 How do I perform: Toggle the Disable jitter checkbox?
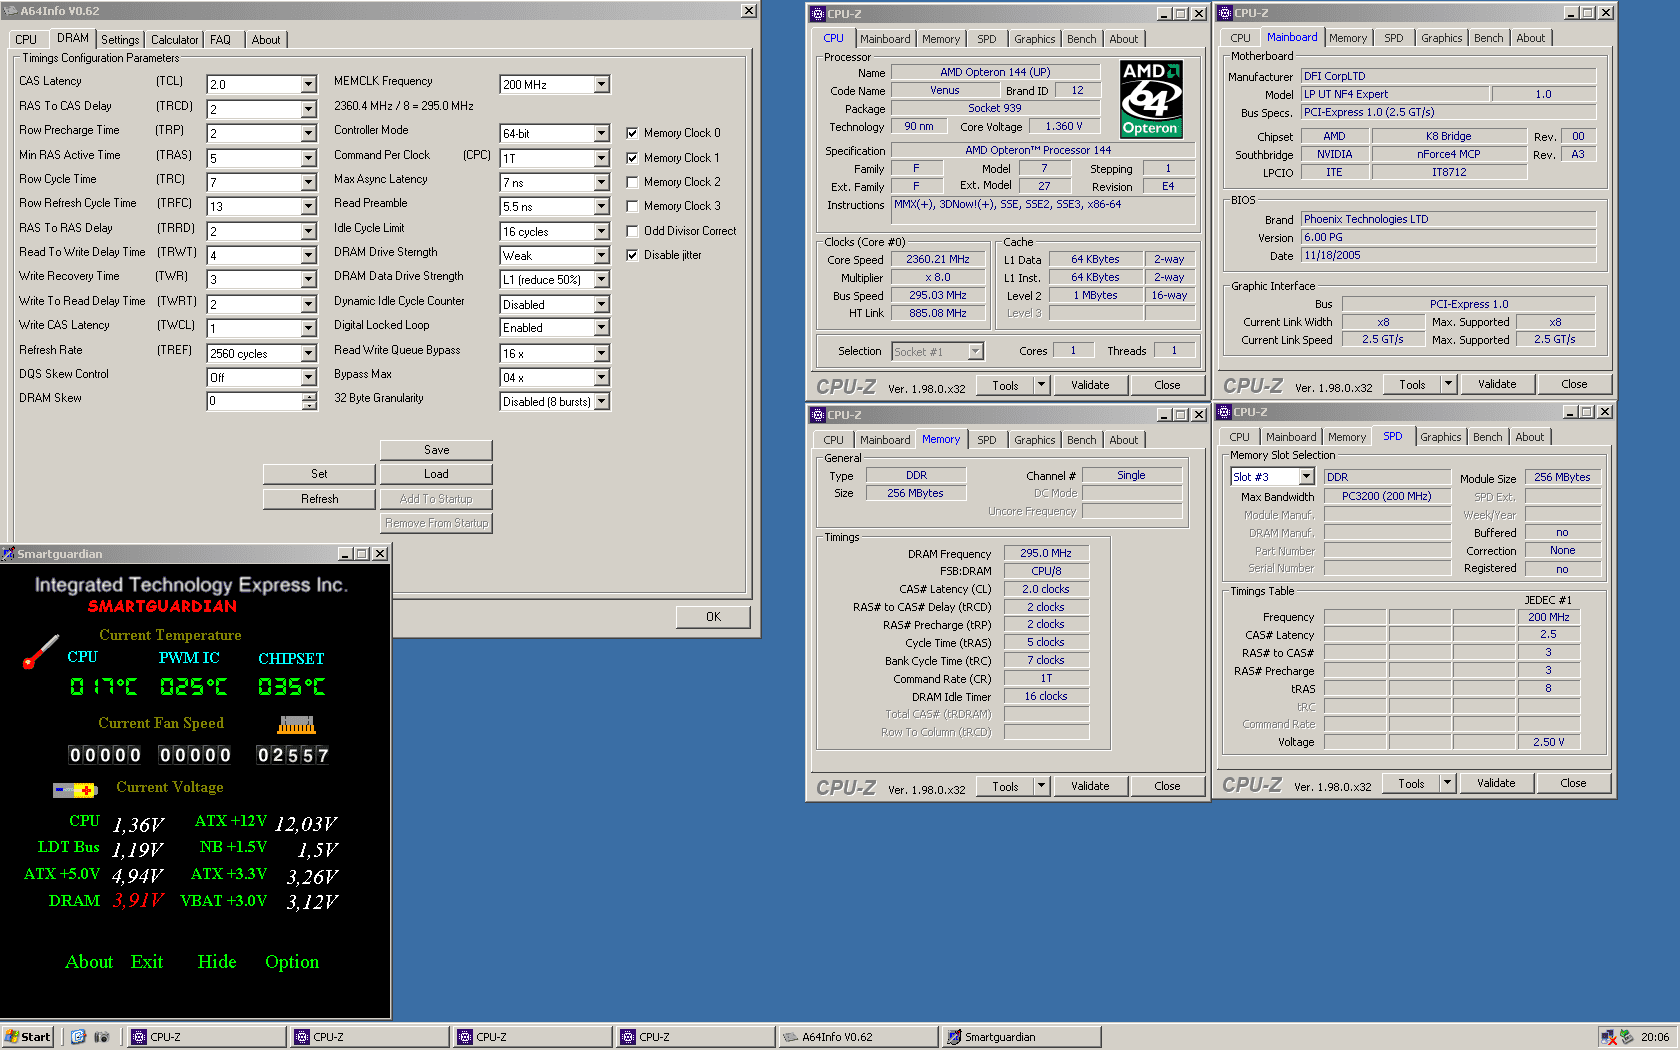tap(632, 255)
